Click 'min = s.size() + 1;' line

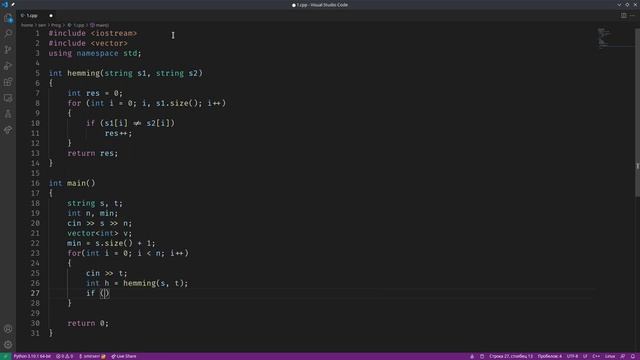point(111,243)
